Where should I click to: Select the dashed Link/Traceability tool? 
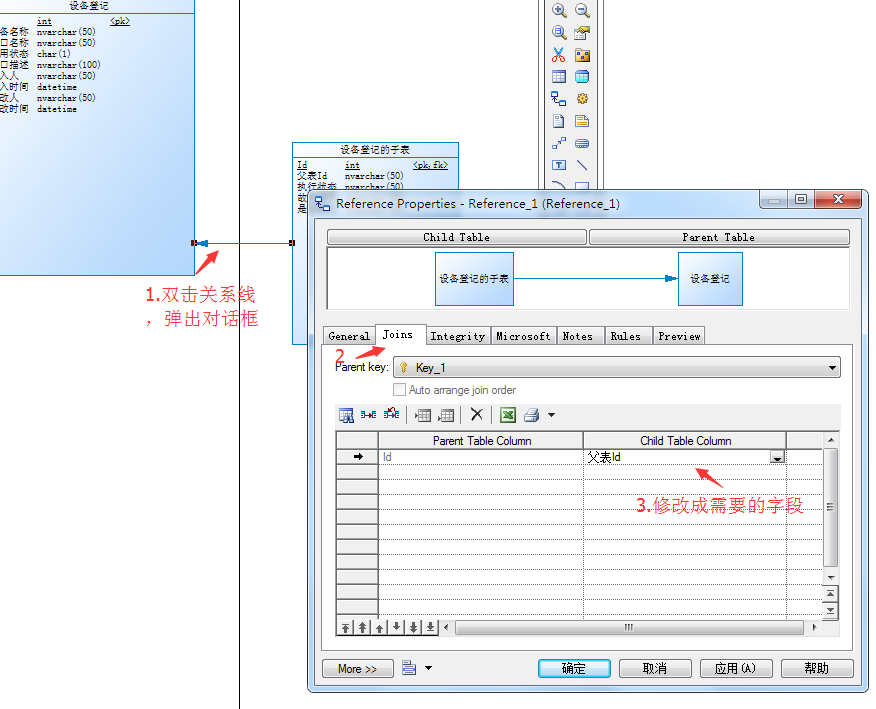coord(559,143)
